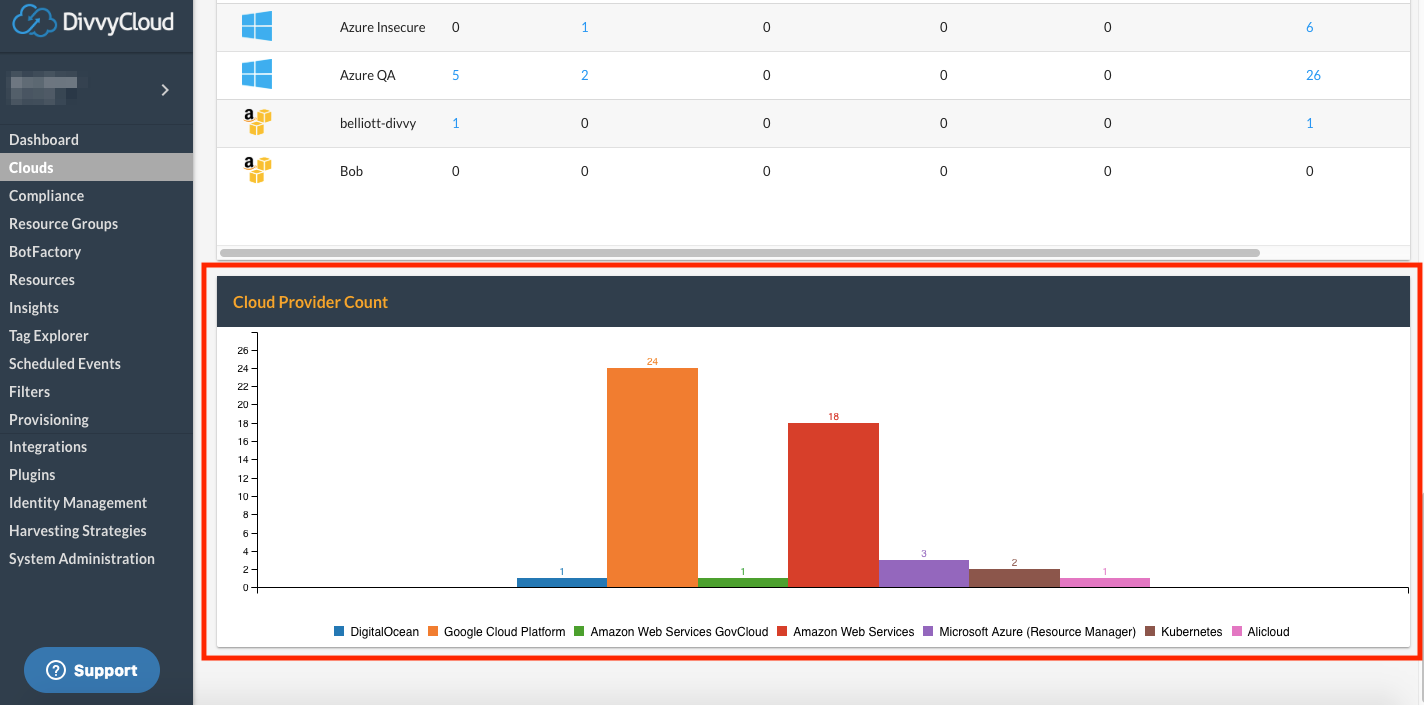Click the Windows icon for Azure Insecure
The width and height of the screenshot is (1424, 705).
(x=257, y=27)
